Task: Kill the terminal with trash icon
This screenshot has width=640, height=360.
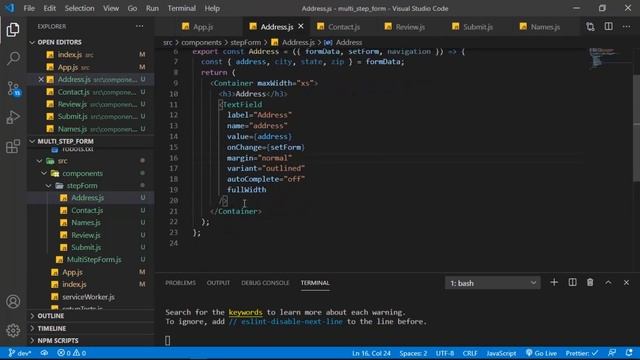Action: pos(590,282)
